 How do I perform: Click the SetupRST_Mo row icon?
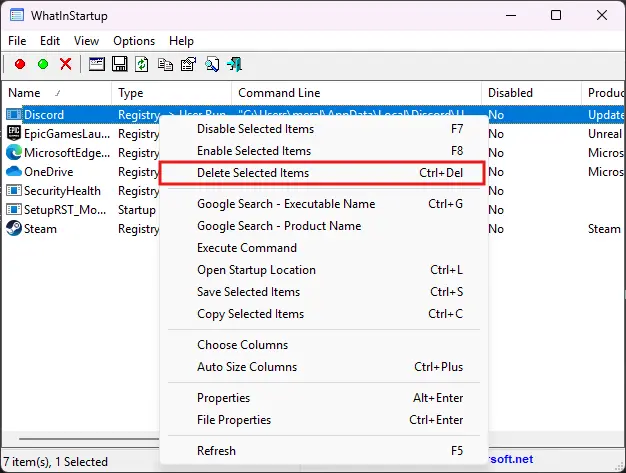coord(14,209)
